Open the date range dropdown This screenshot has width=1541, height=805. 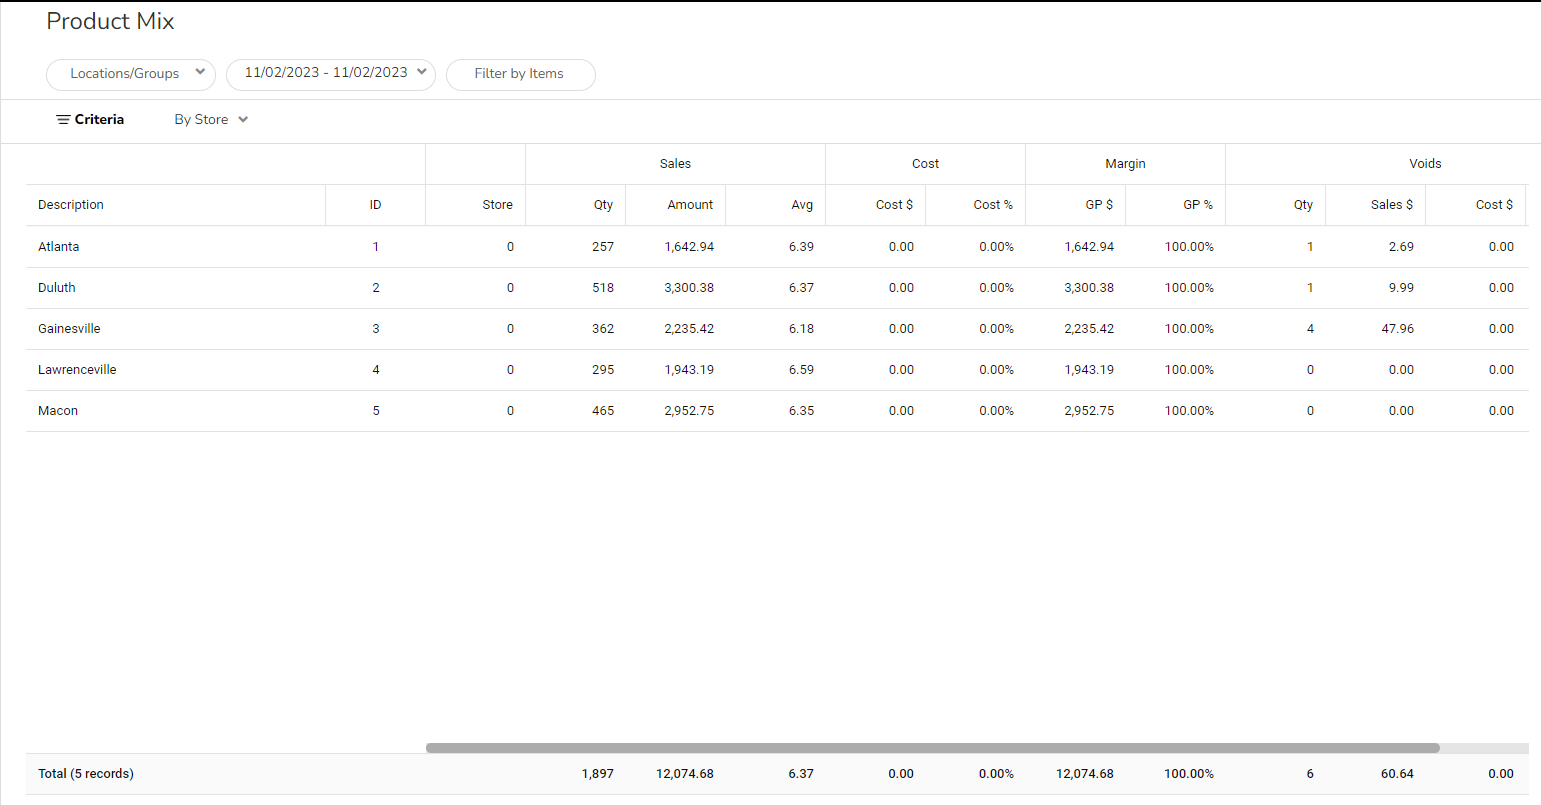coord(326,73)
